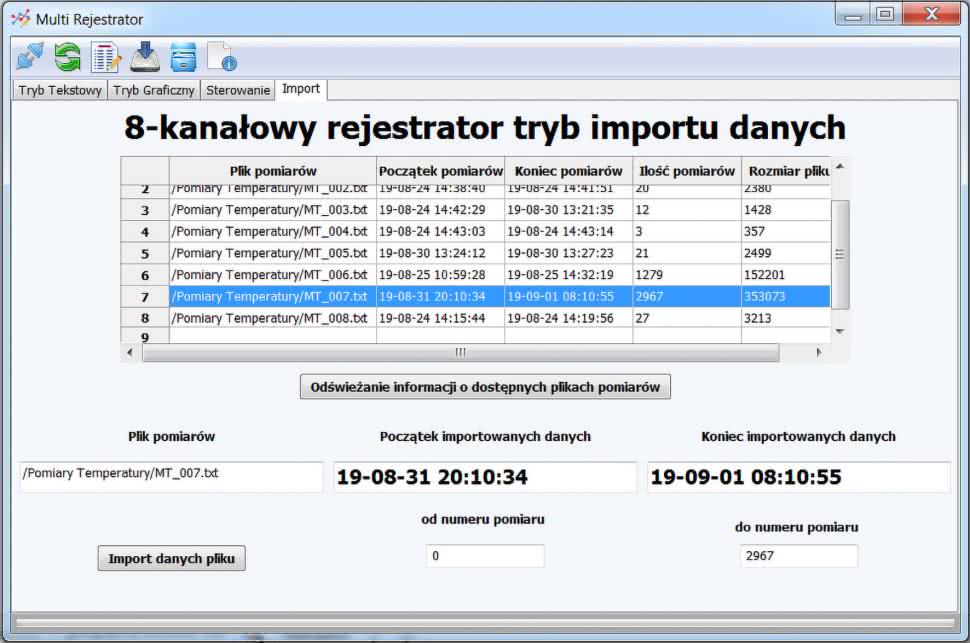Select the Sterowanie tab
970x643 pixels.
(238, 90)
